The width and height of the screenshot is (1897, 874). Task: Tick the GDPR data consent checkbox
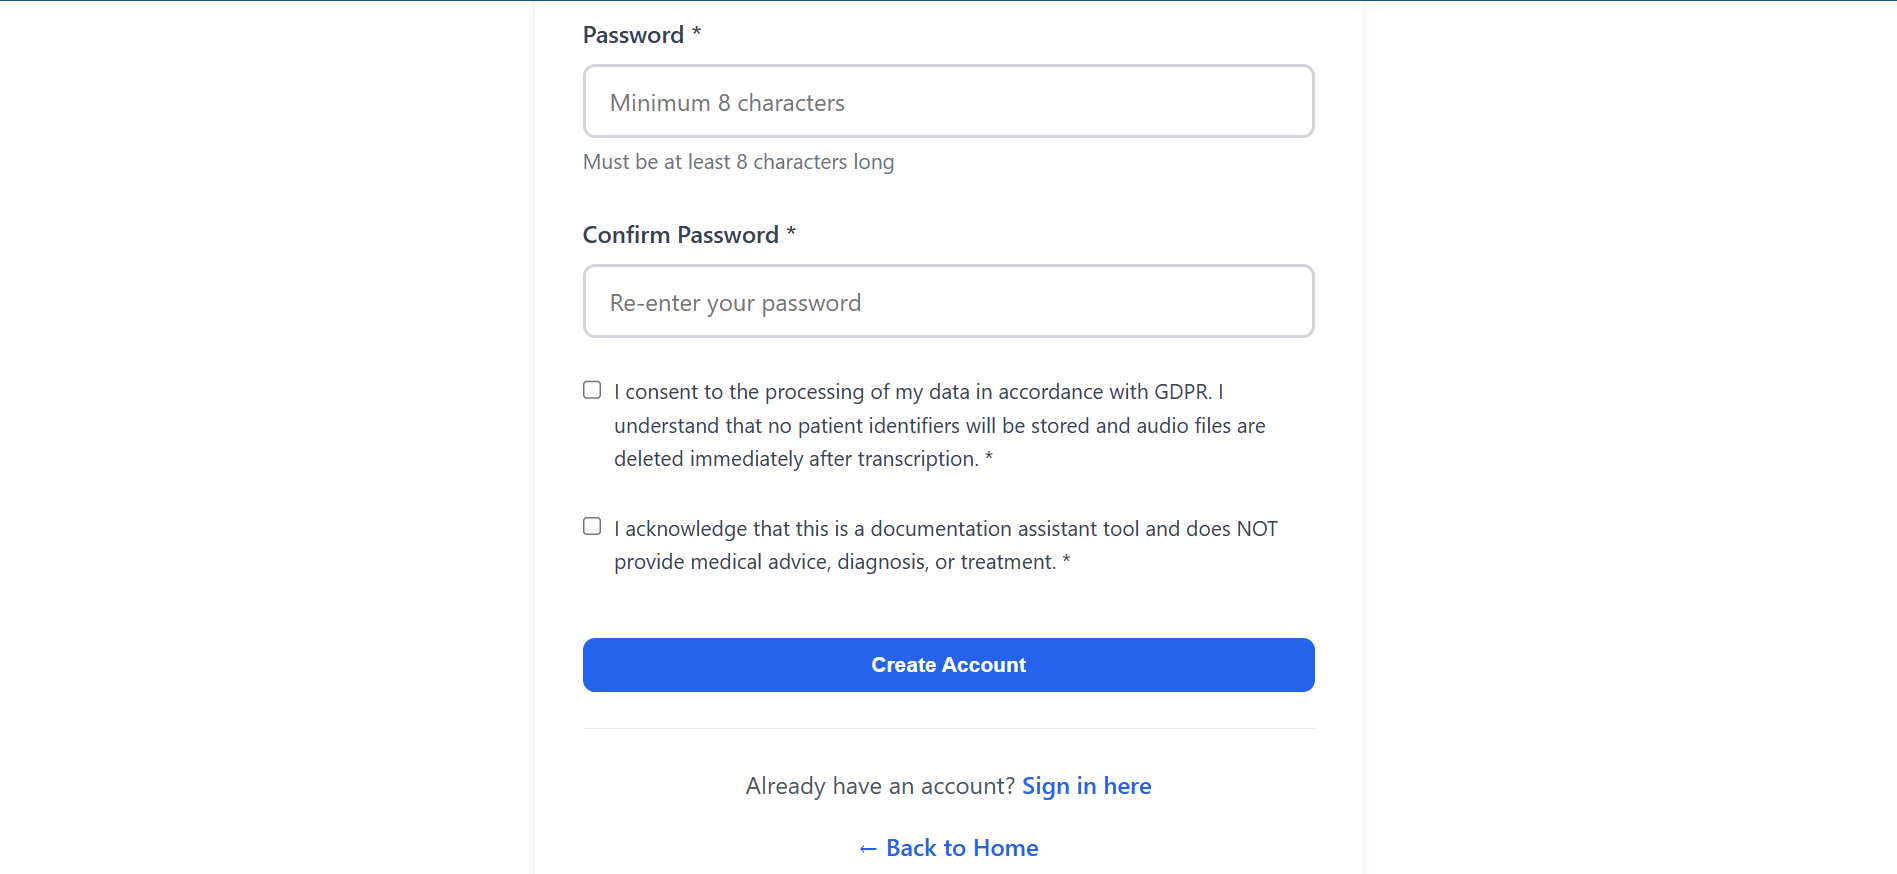tap(592, 390)
